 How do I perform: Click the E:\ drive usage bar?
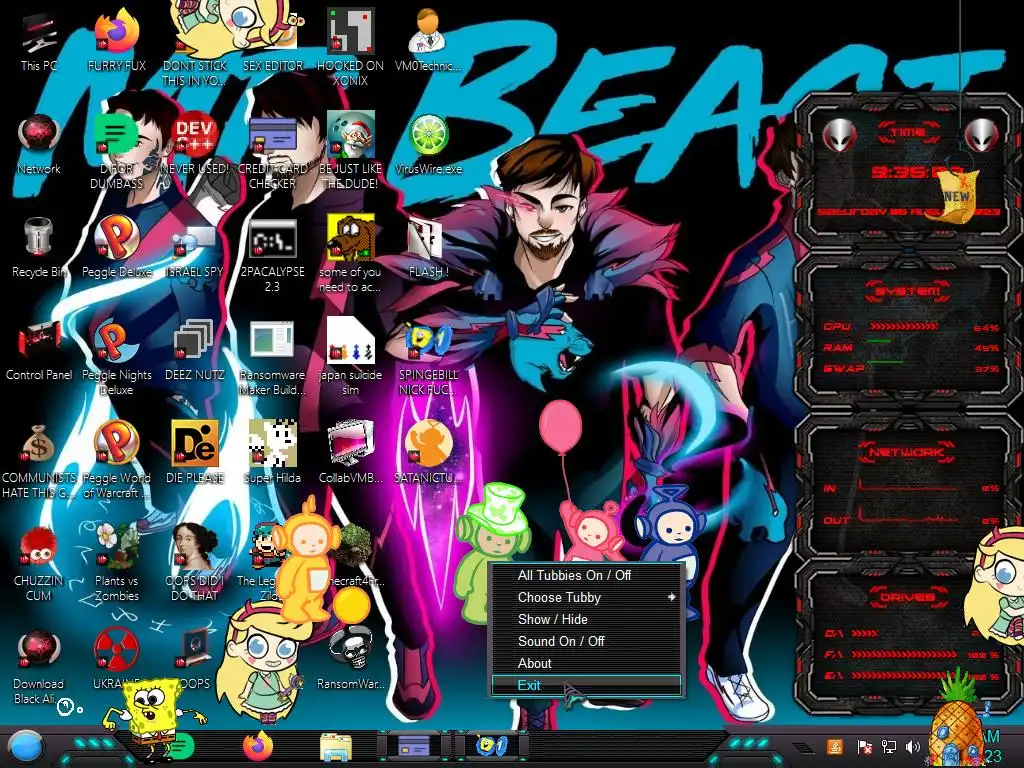(x=905, y=675)
